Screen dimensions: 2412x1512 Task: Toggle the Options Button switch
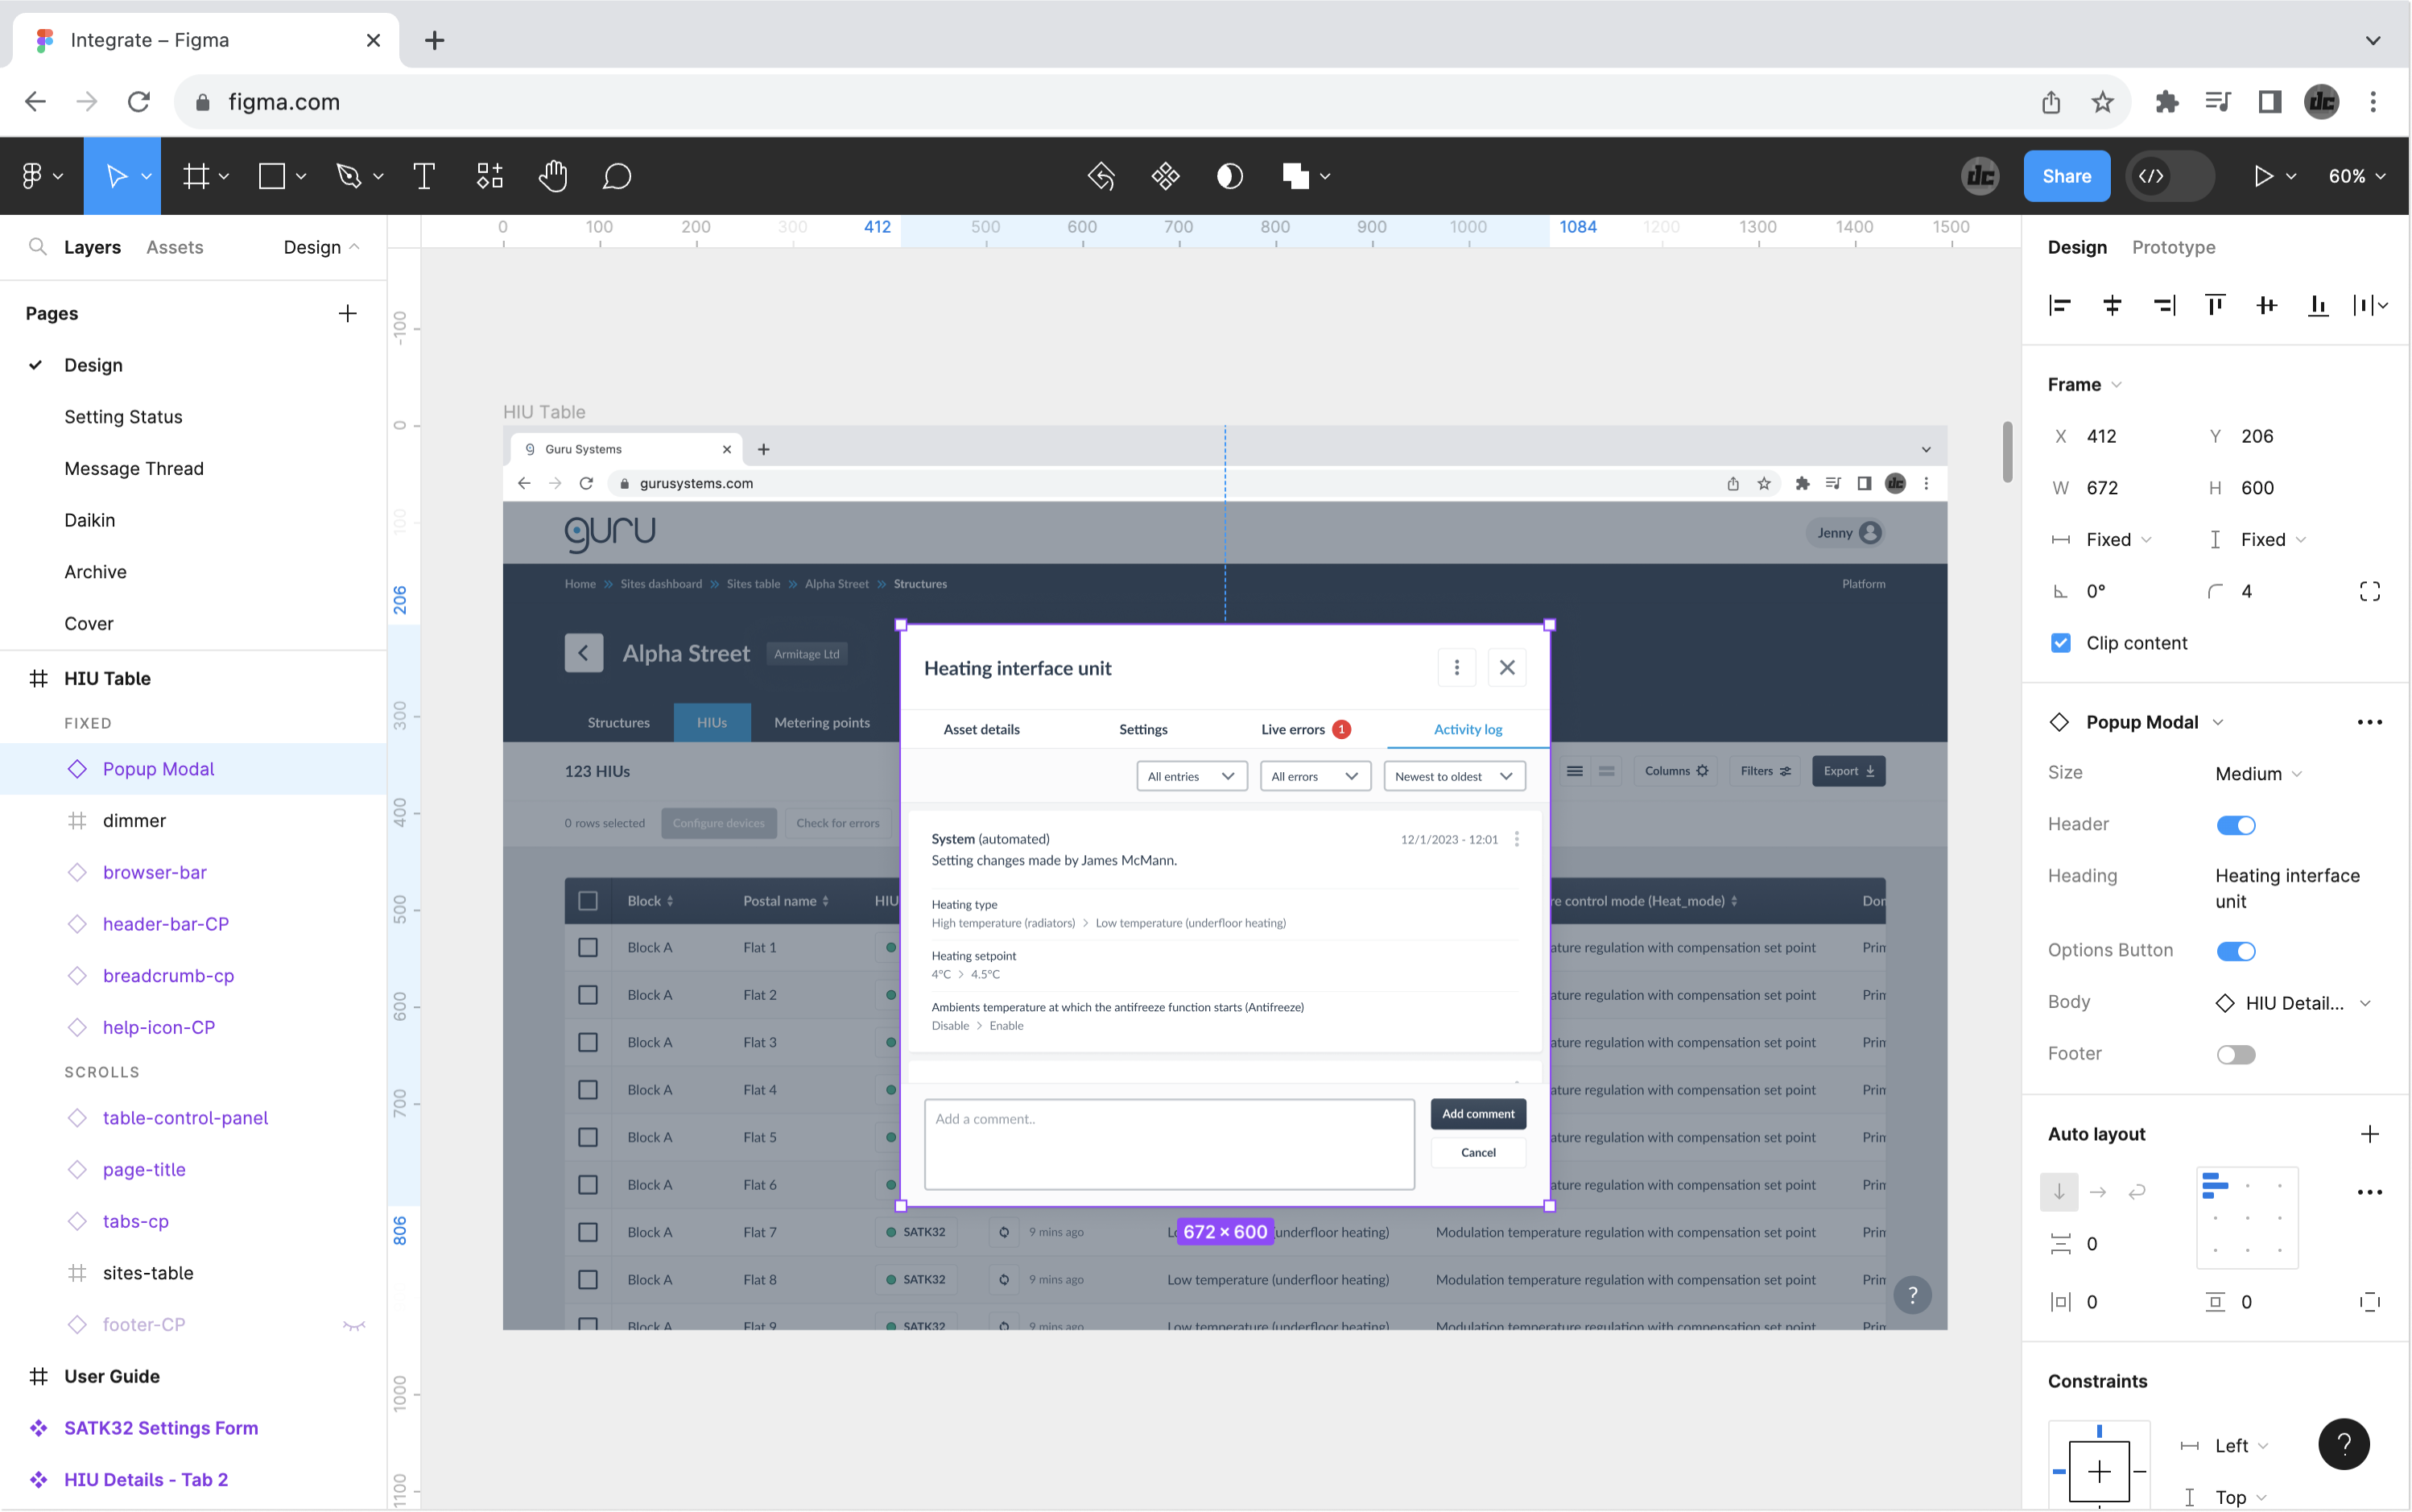[2235, 951]
